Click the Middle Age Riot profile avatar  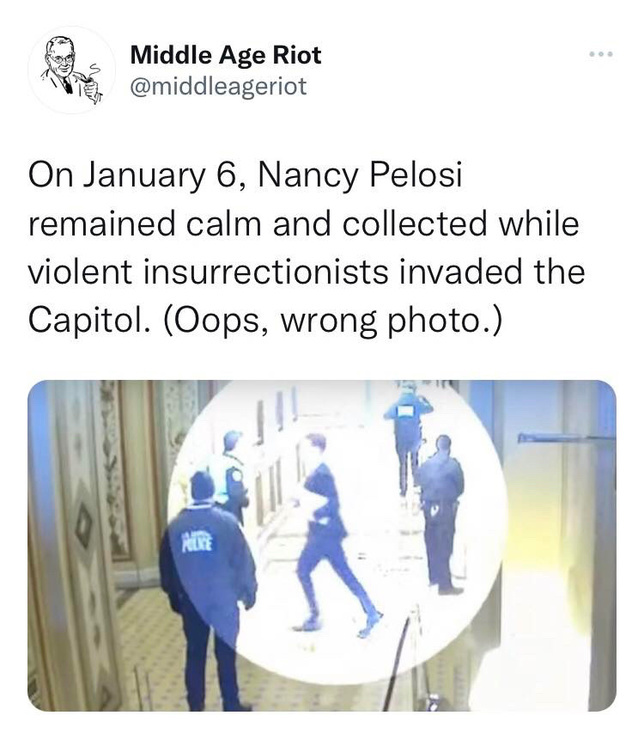pos(72,69)
